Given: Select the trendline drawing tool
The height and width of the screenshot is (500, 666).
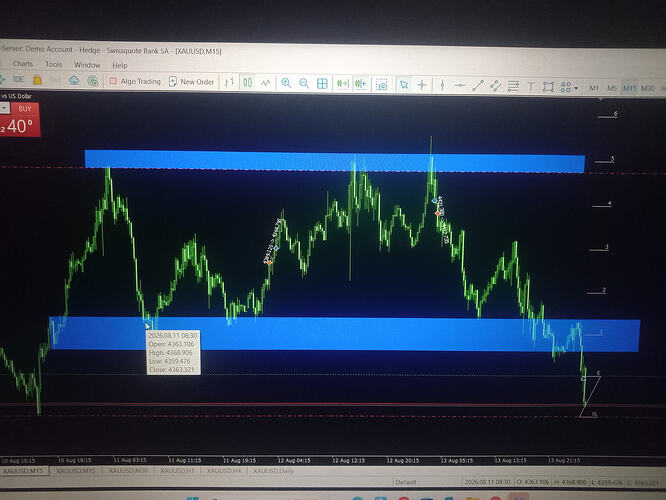Looking at the screenshot, I should 478,86.
